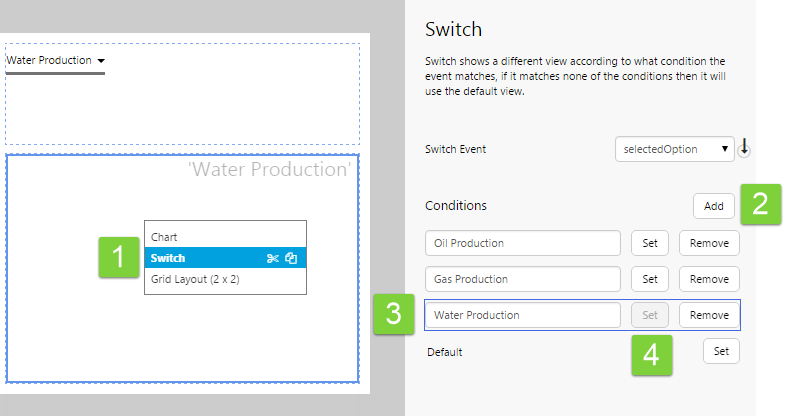Remove the Oil Production condition
786x416 pixels.
[x=709, y=243]
